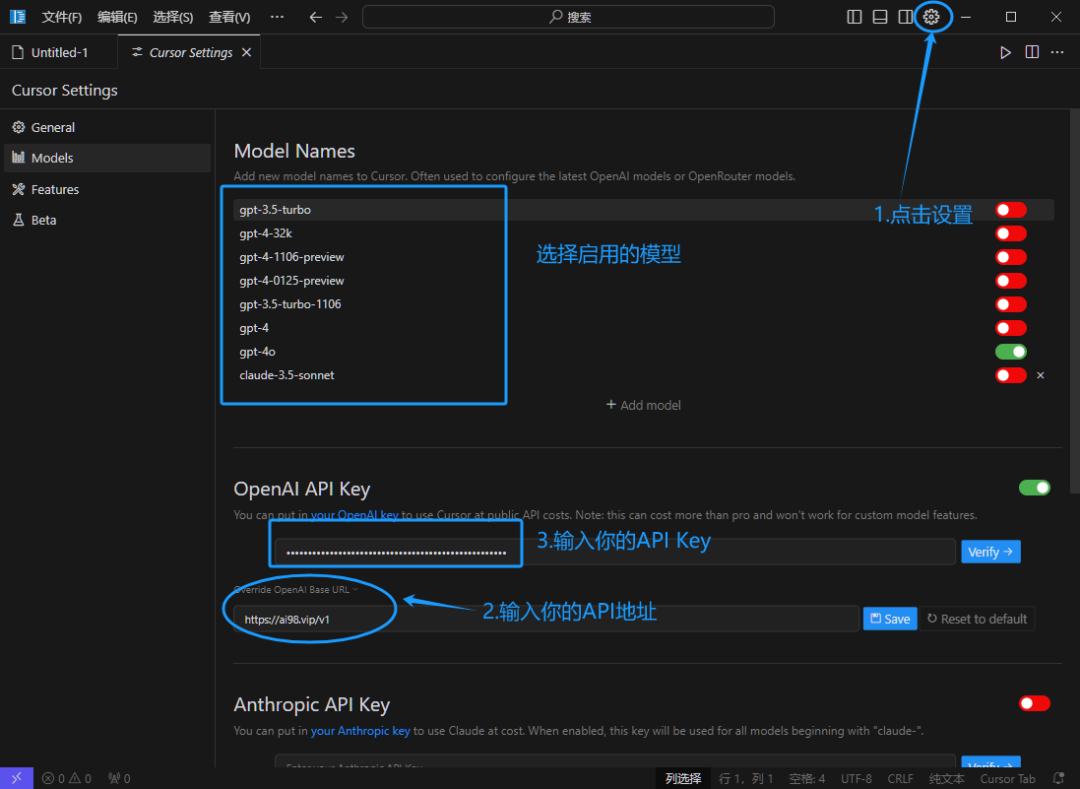Open remote window indicator in status bar
Viewport: 1080px width, 789px height.
point(17,778)
